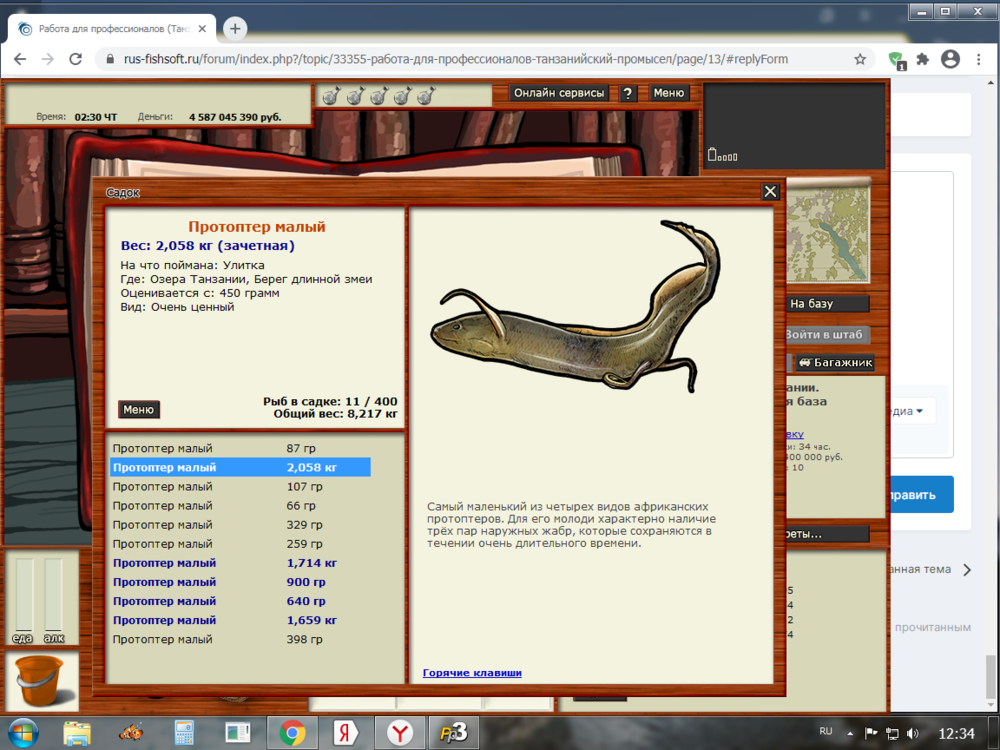Screen dimensions: 1000x750
Task: Select the 1,714 кг Протоптер малый row
Action: [240, 563]
